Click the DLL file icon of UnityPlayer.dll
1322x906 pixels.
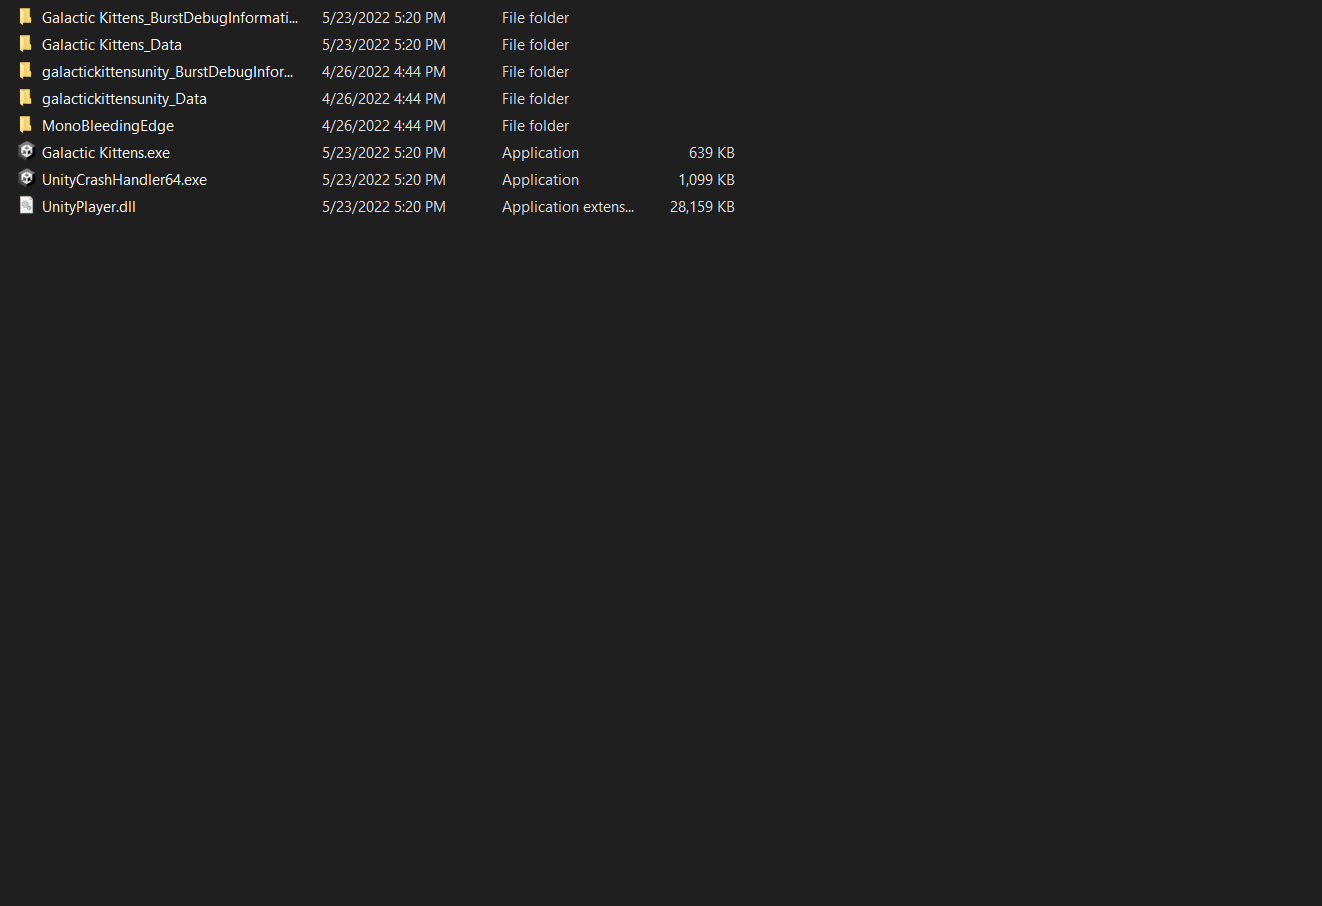[27, 206]
